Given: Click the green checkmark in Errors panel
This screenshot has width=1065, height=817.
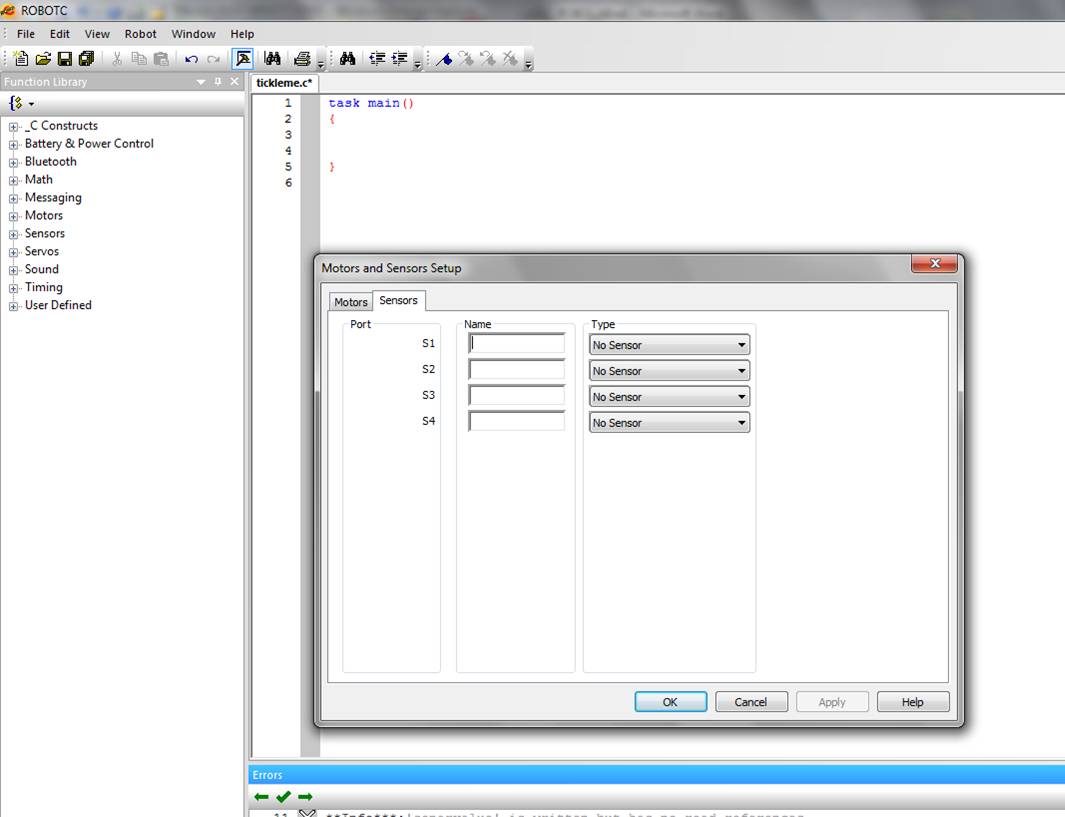Looking at the screenshot, I should (283, 797).
